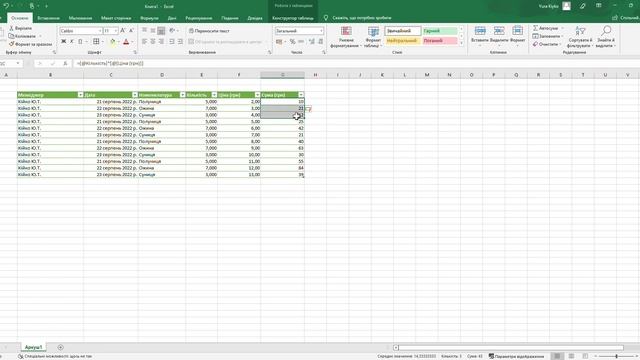Screen dimensions: 640x360
Task: Apply the Нейтральний (Neutral) cell style
Action: coord(403,41)
